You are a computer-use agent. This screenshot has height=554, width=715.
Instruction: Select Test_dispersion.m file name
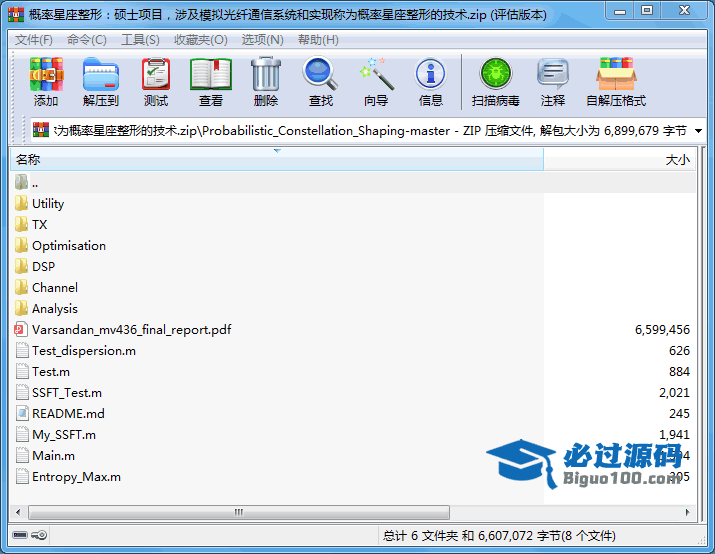(84, 351)
